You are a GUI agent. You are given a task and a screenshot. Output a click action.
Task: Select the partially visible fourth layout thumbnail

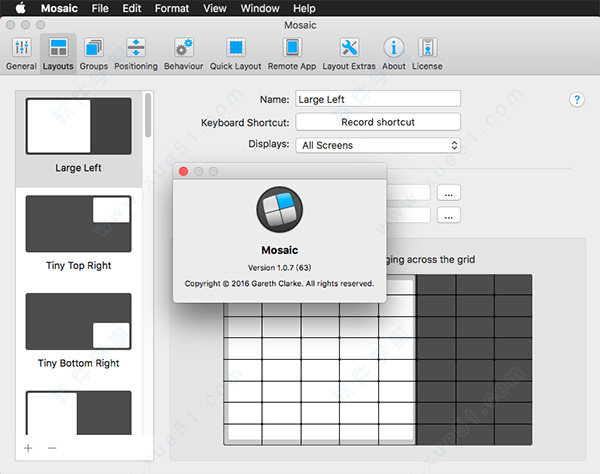coord(79,412)
